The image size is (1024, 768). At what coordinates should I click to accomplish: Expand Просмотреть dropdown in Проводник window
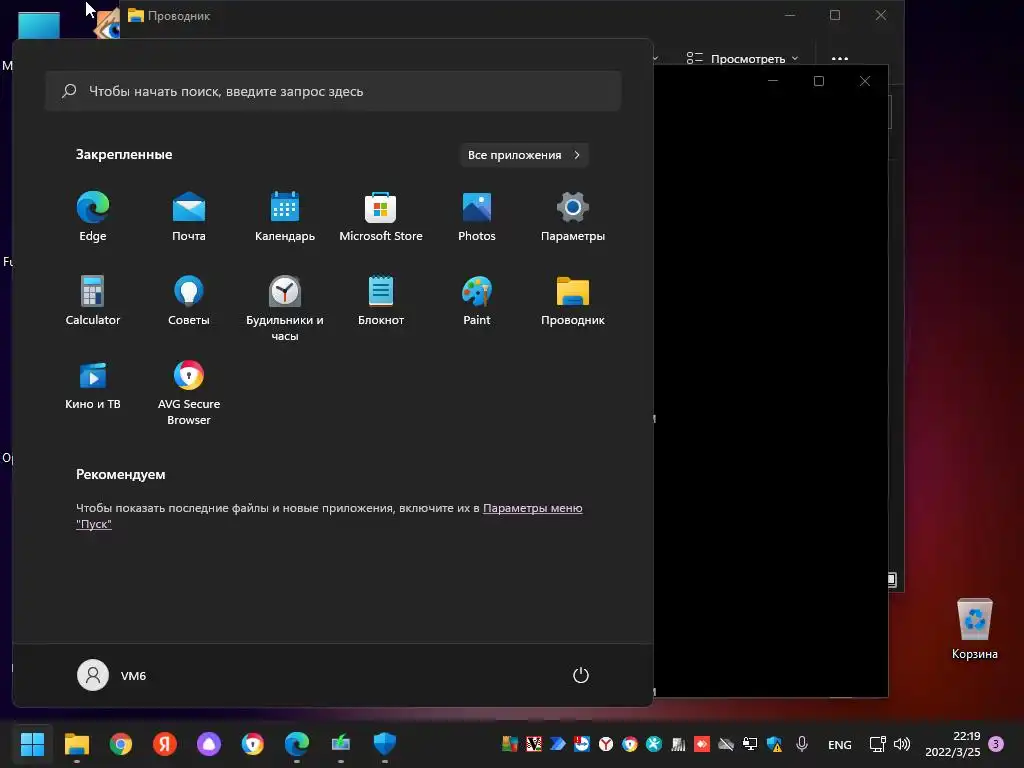pyautogui.click(x=743, y=59)
